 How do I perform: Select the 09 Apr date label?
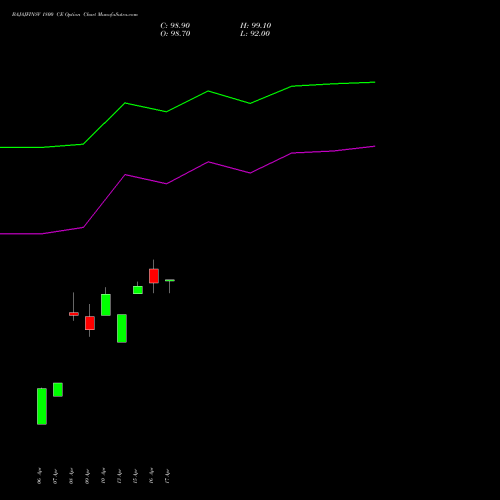pos(87,476)
